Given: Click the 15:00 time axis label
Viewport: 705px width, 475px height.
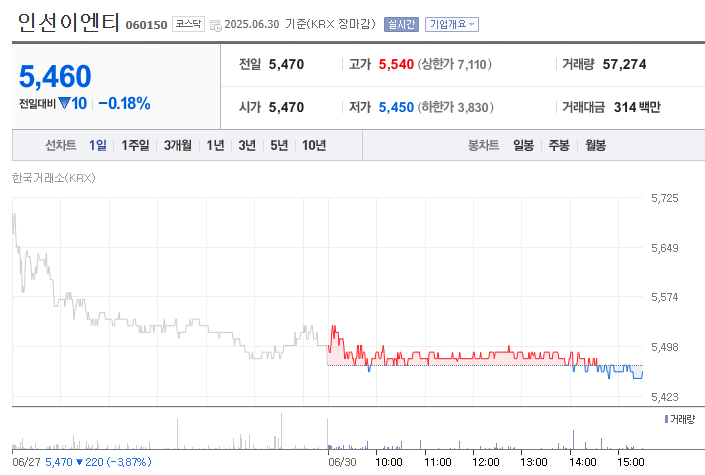Looking at the screenshot, I should click(631, 462).
